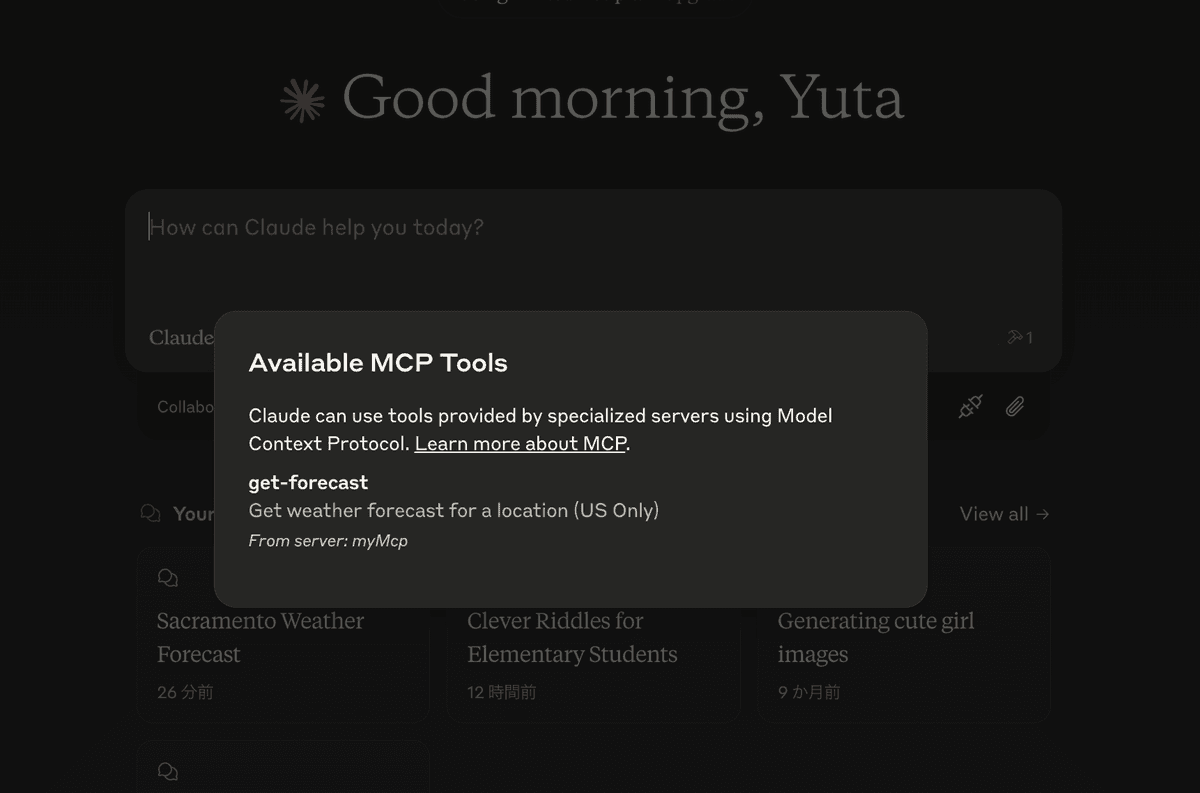The image size is (1200, 793).
Task: Open Learn more about MCP link
Action: tap(521, 443)
